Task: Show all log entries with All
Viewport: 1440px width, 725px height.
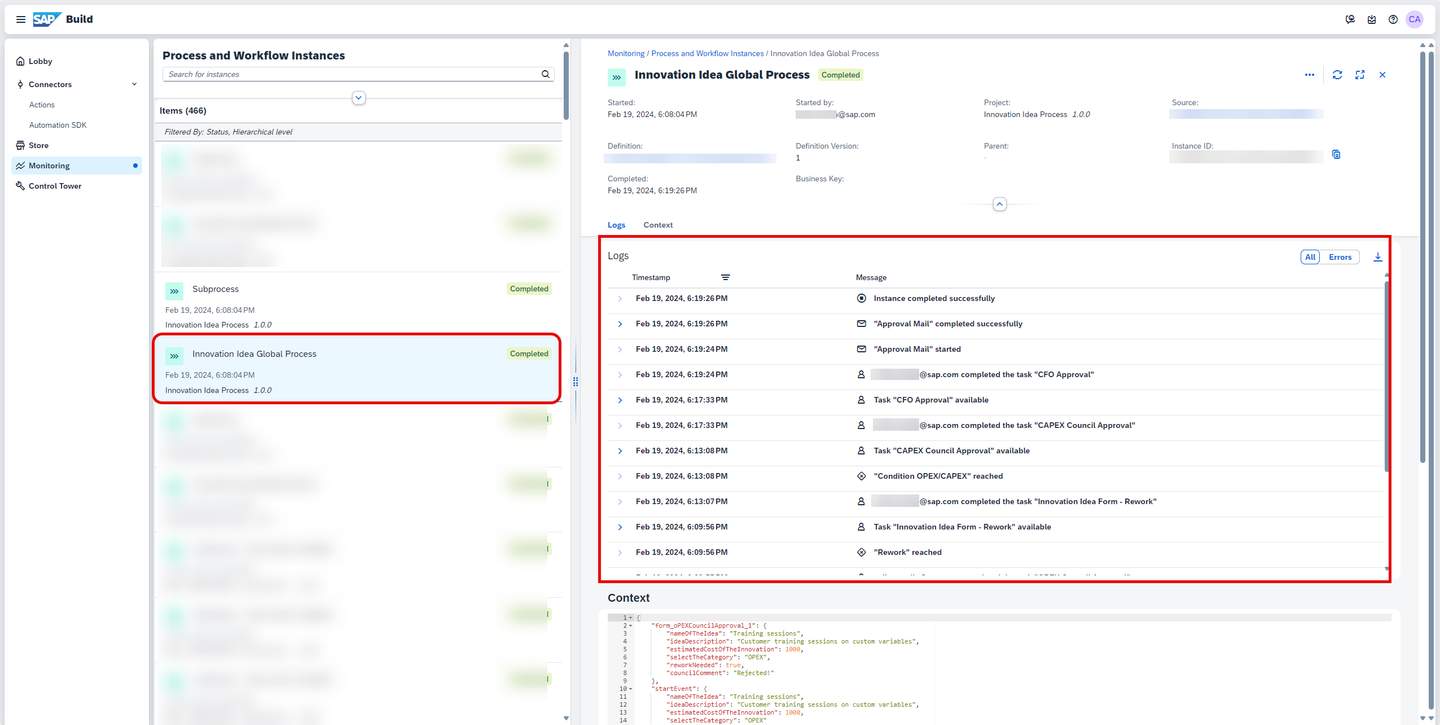Action: pyautogui.click(x=1310, y=257)
